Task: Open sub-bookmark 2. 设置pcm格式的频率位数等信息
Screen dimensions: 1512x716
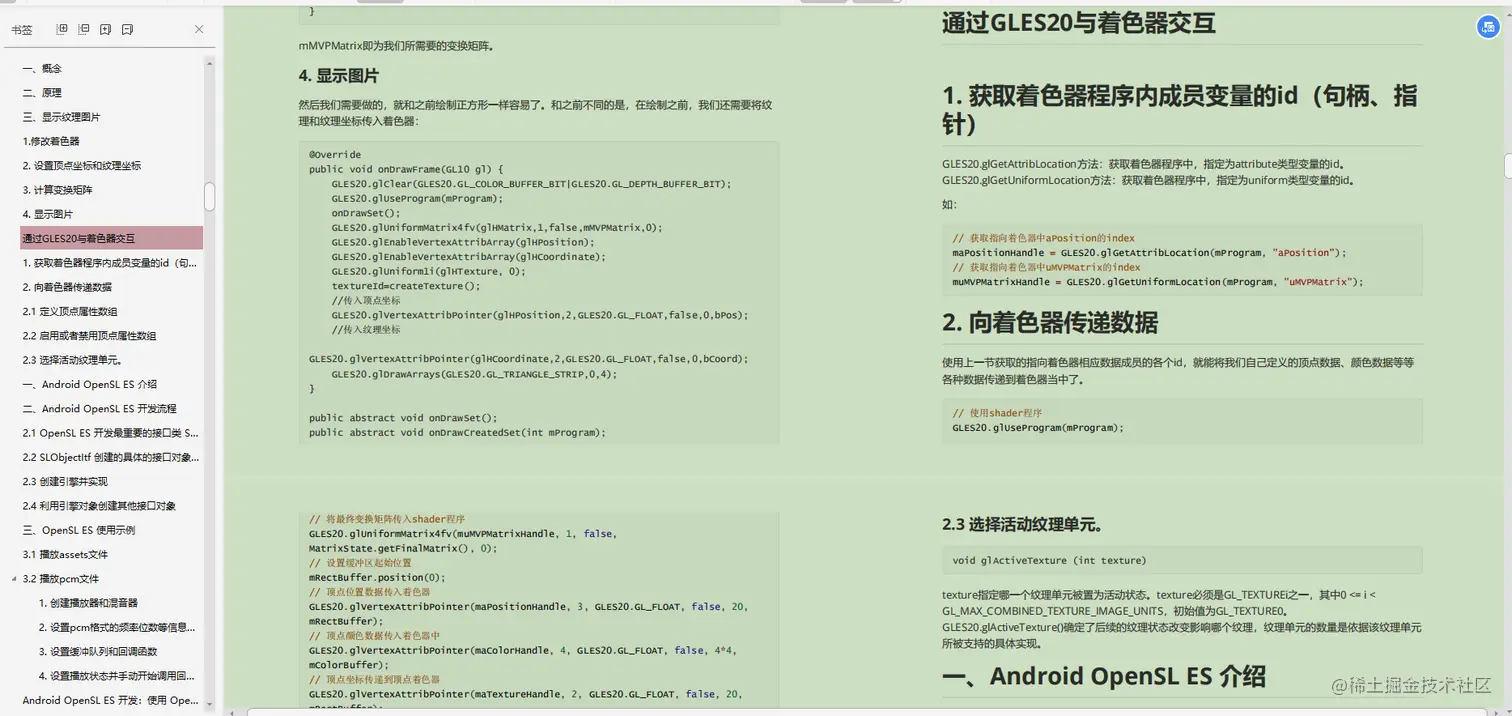Action: tap(117, 627)
